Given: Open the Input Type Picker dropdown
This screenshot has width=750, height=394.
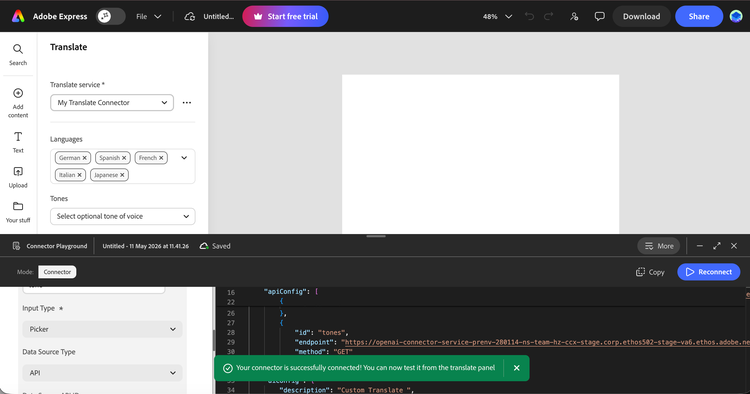Looking at the screenshot, I should tap(102, 329).
